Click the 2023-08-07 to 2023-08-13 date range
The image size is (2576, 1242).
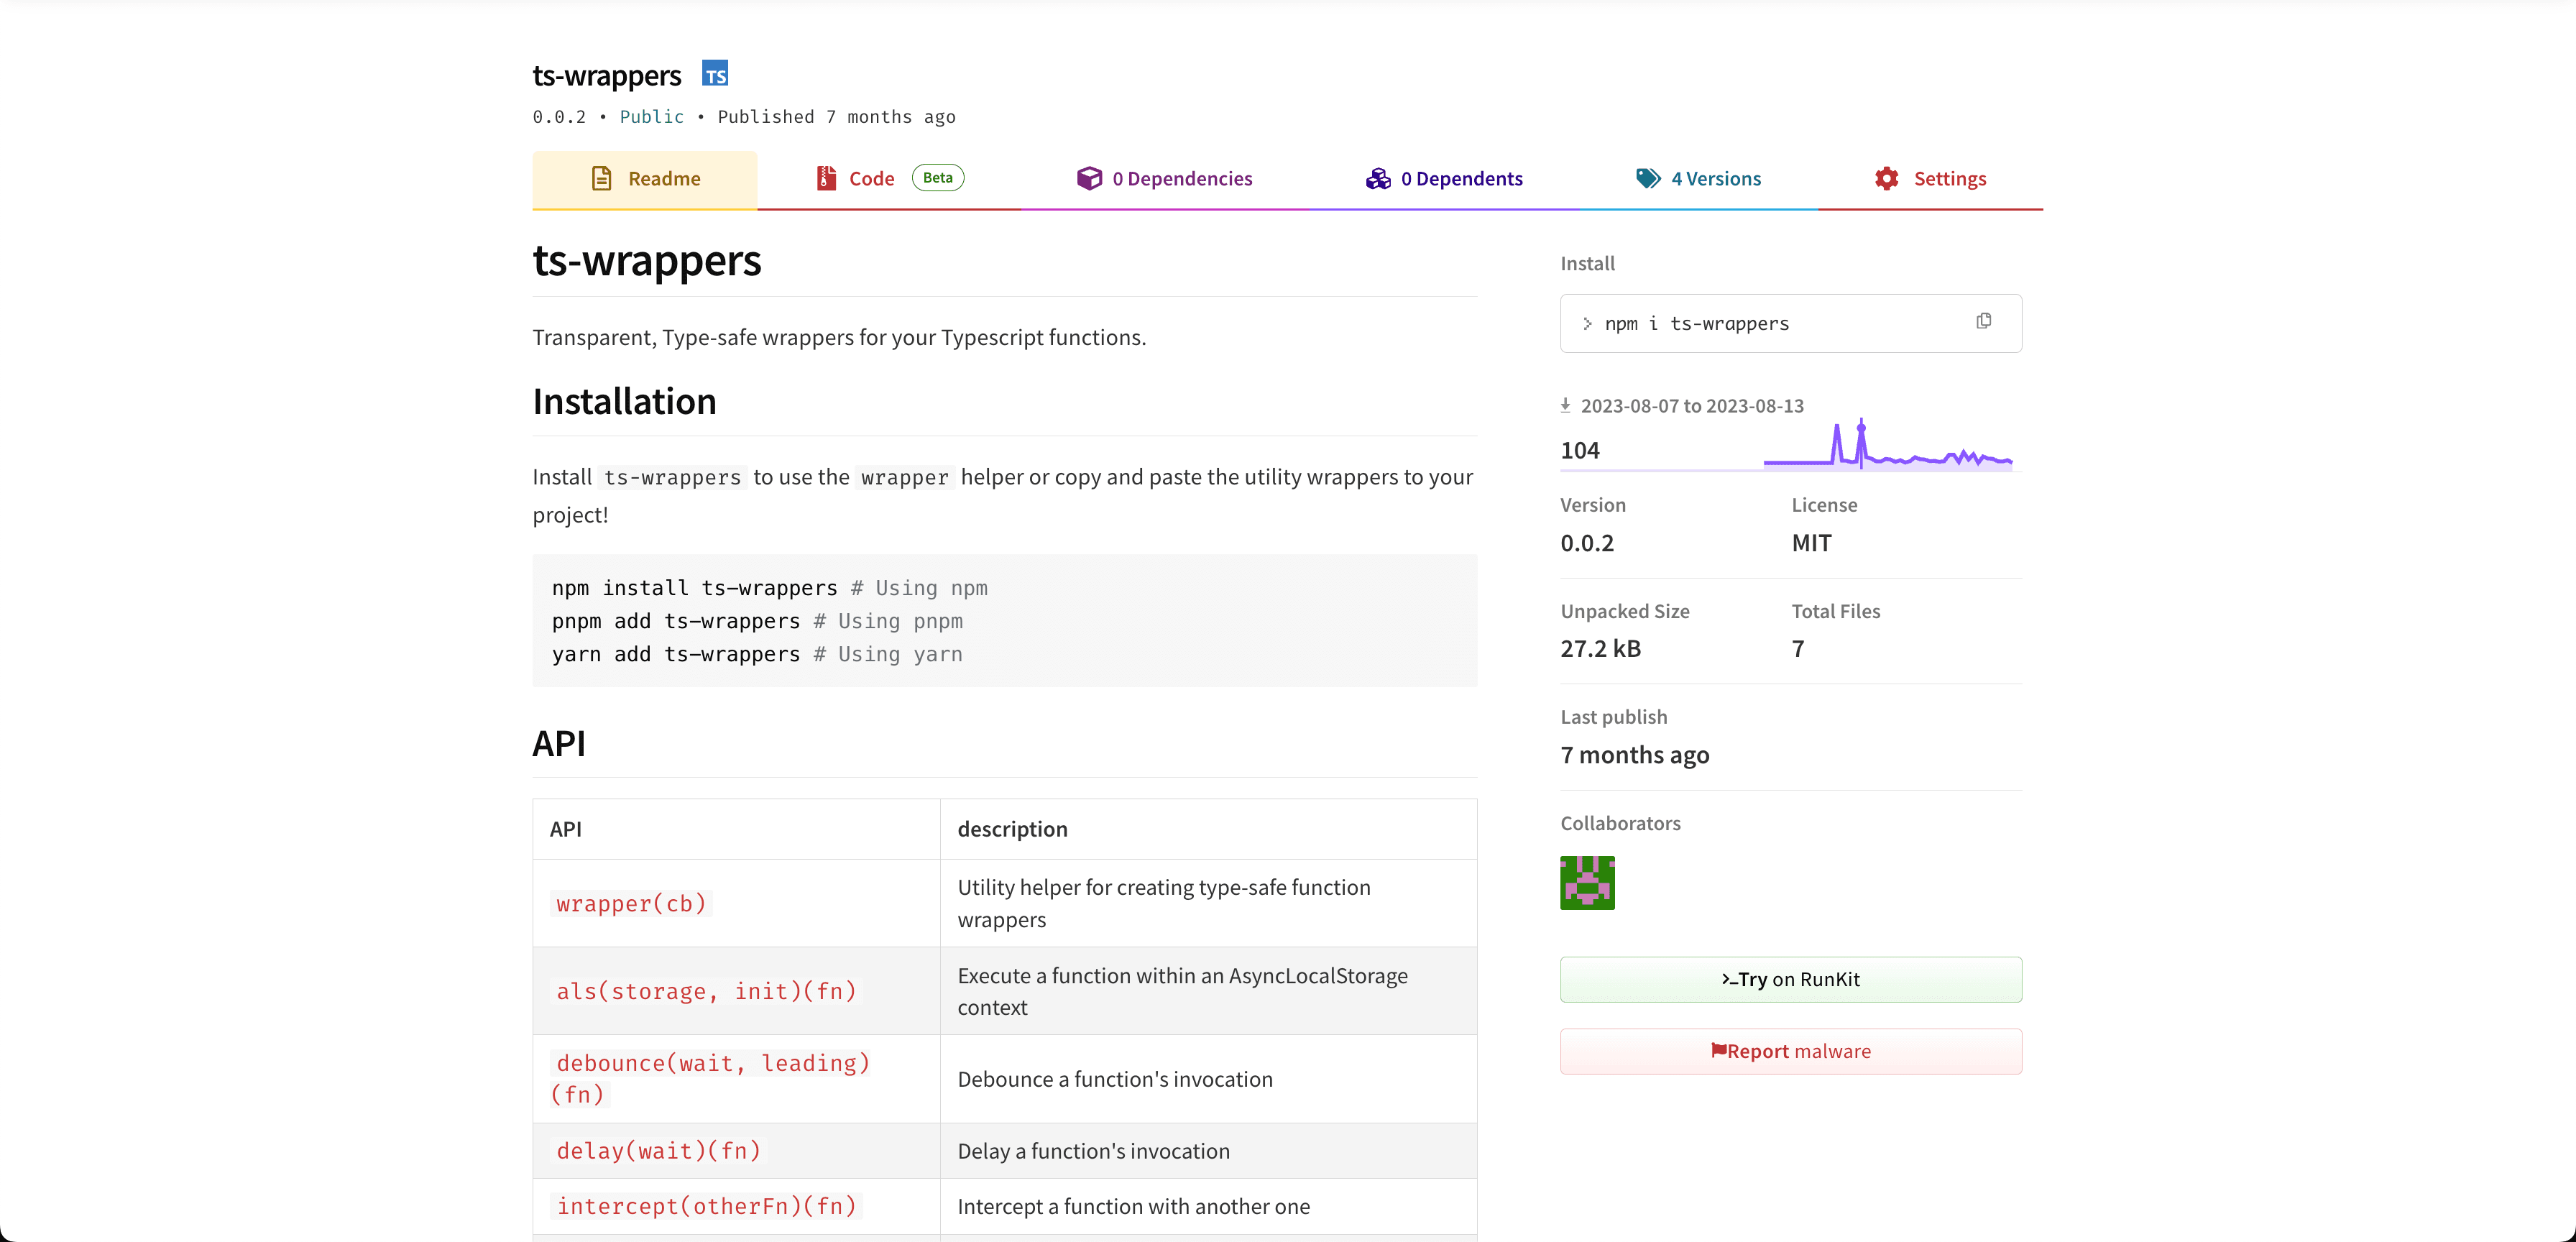(x=1692, y=406)
